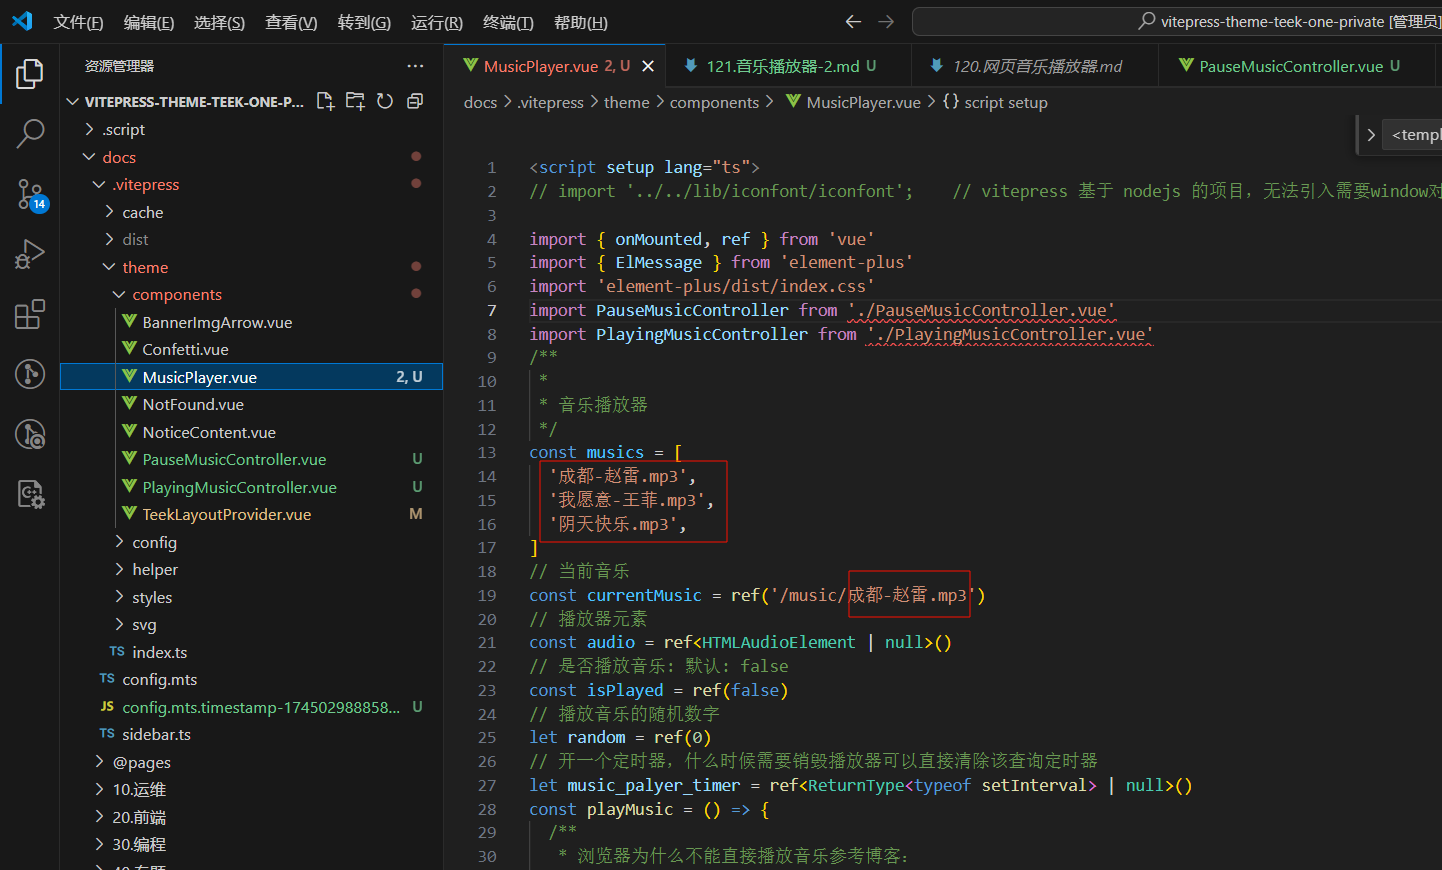
Task: Expand the helper folder
Action: 251,569
